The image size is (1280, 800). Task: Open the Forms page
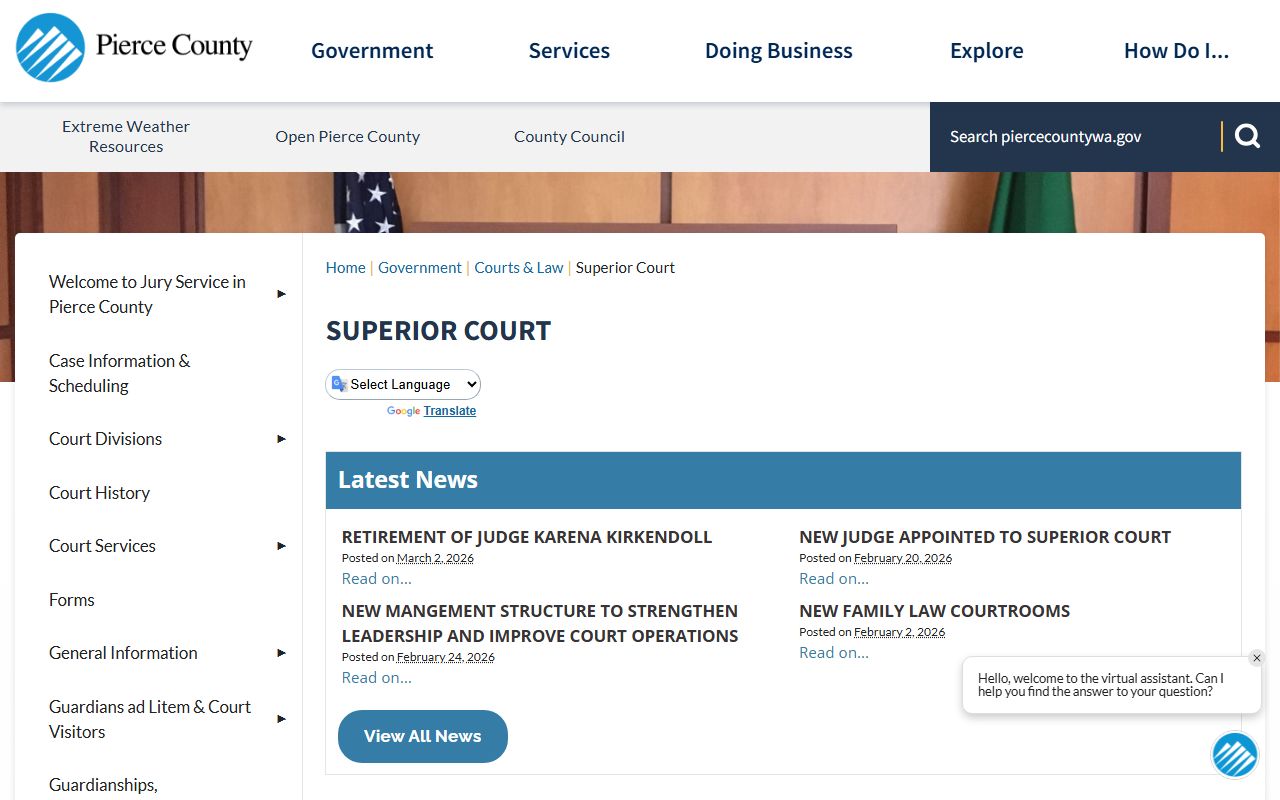click(x=71, y=600)
